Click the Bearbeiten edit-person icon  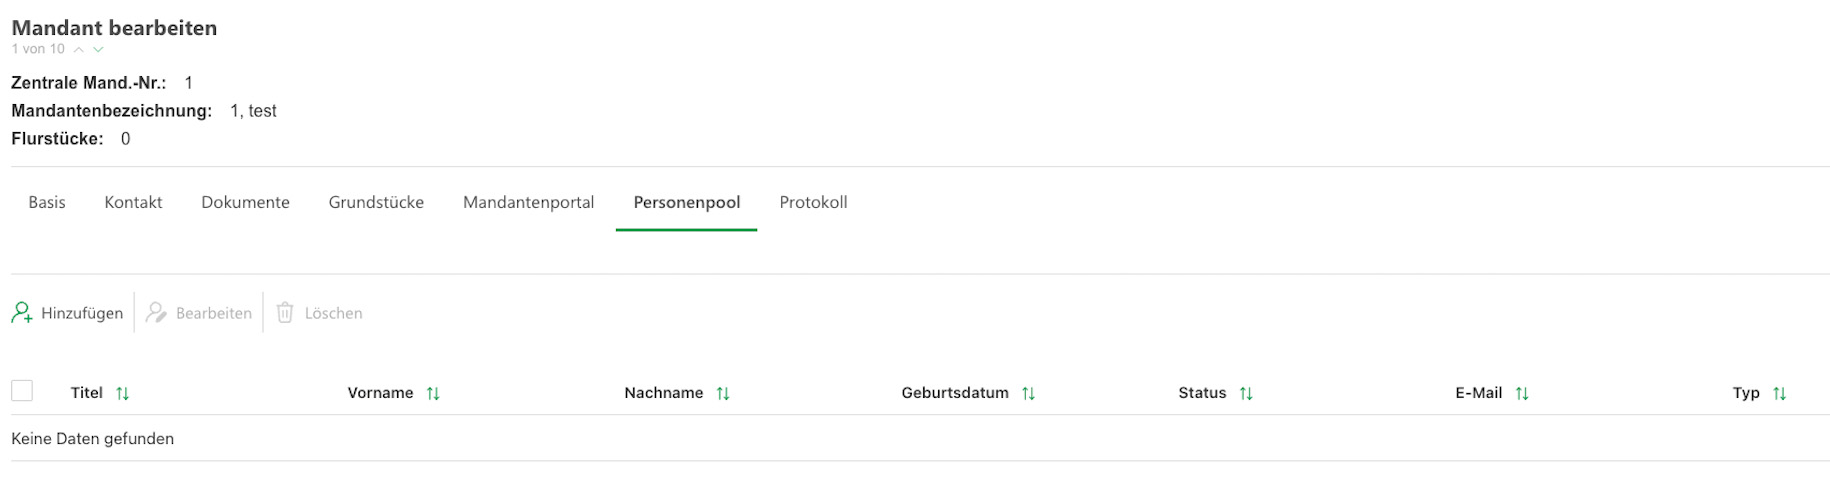pyautogui.click(x=156, y=313)
